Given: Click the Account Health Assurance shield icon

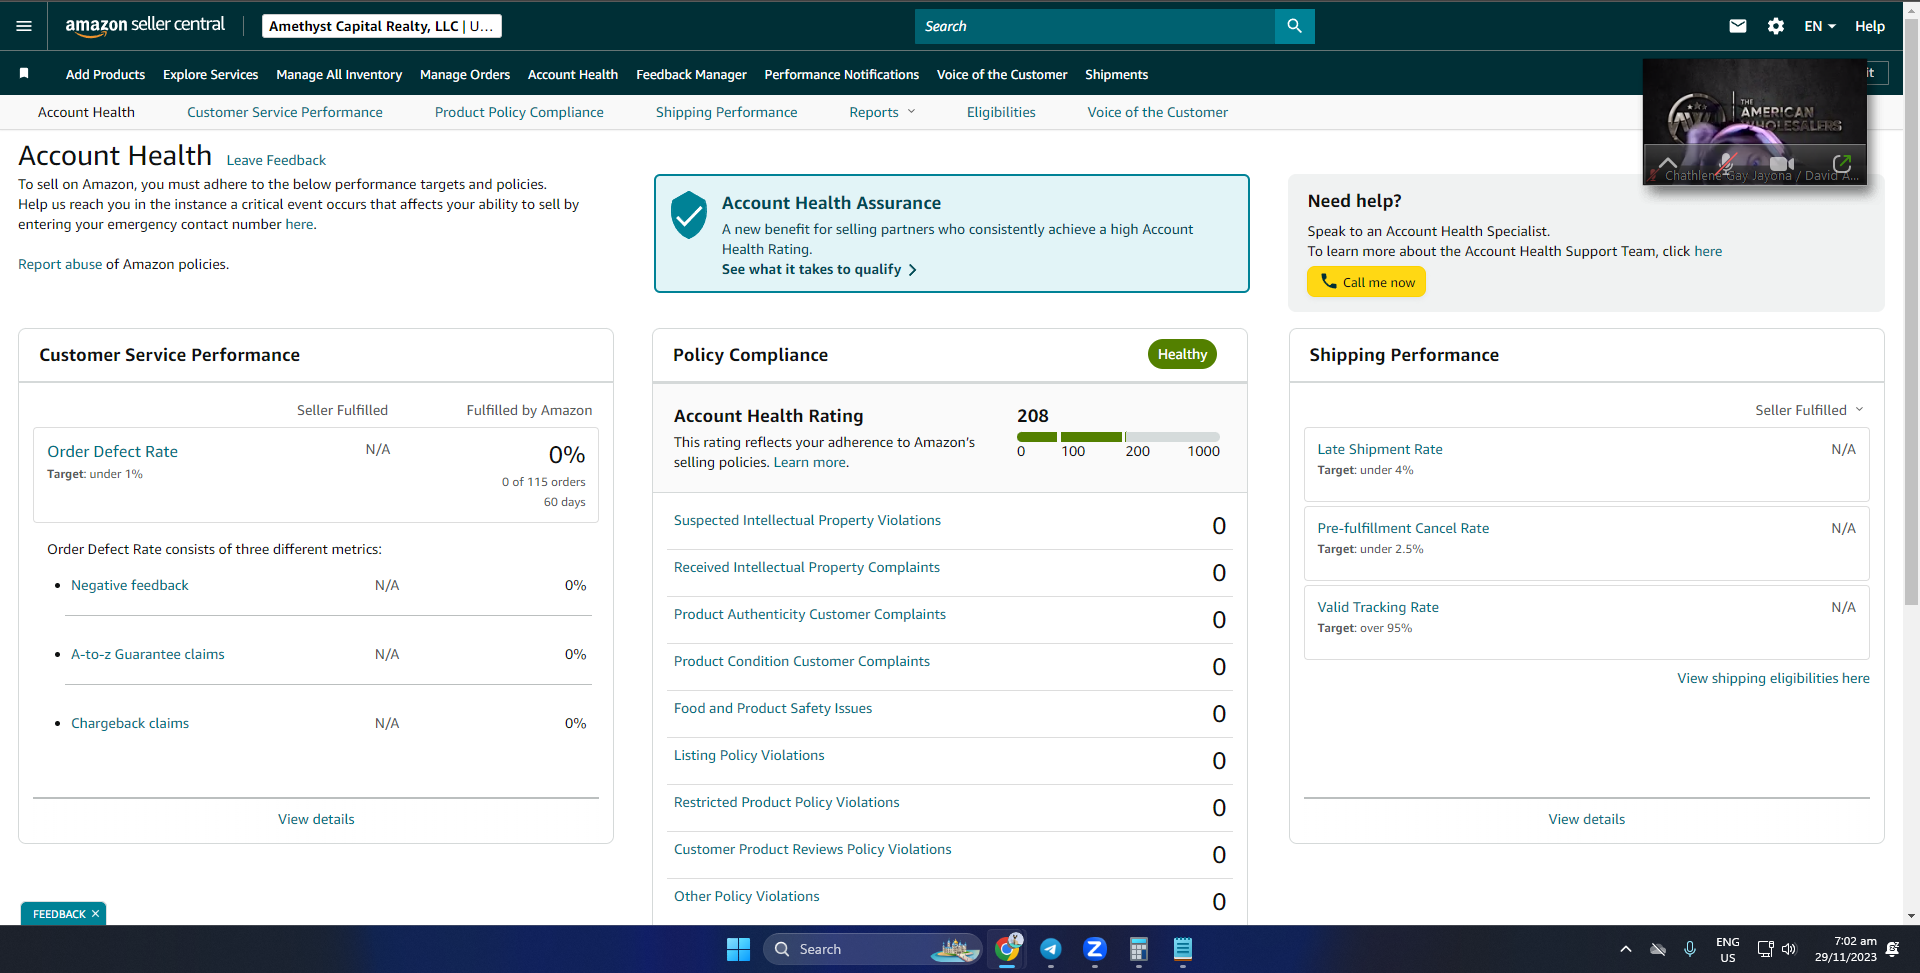Looking at the screenshot, I should pos(689,215).
